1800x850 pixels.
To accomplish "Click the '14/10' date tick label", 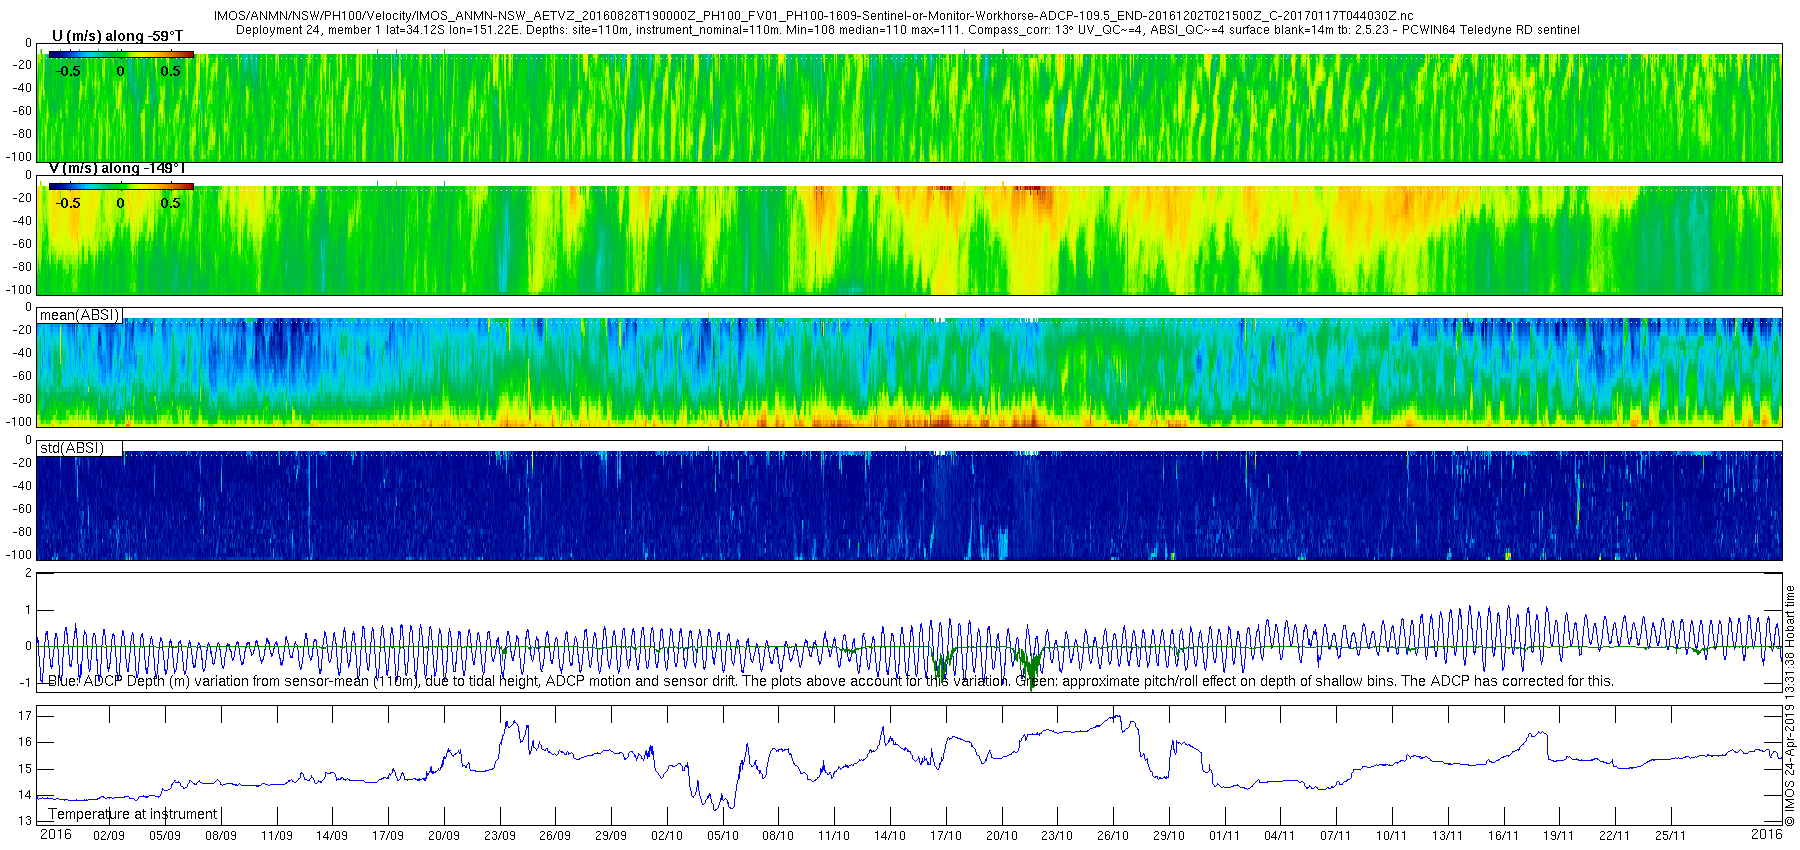I will point(890,836).
